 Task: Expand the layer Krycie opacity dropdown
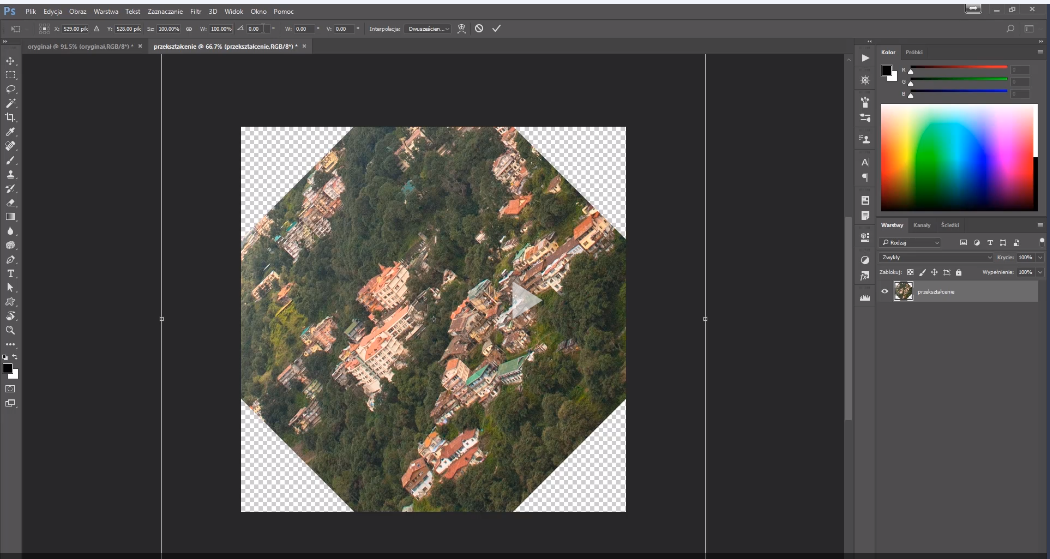1040,257
